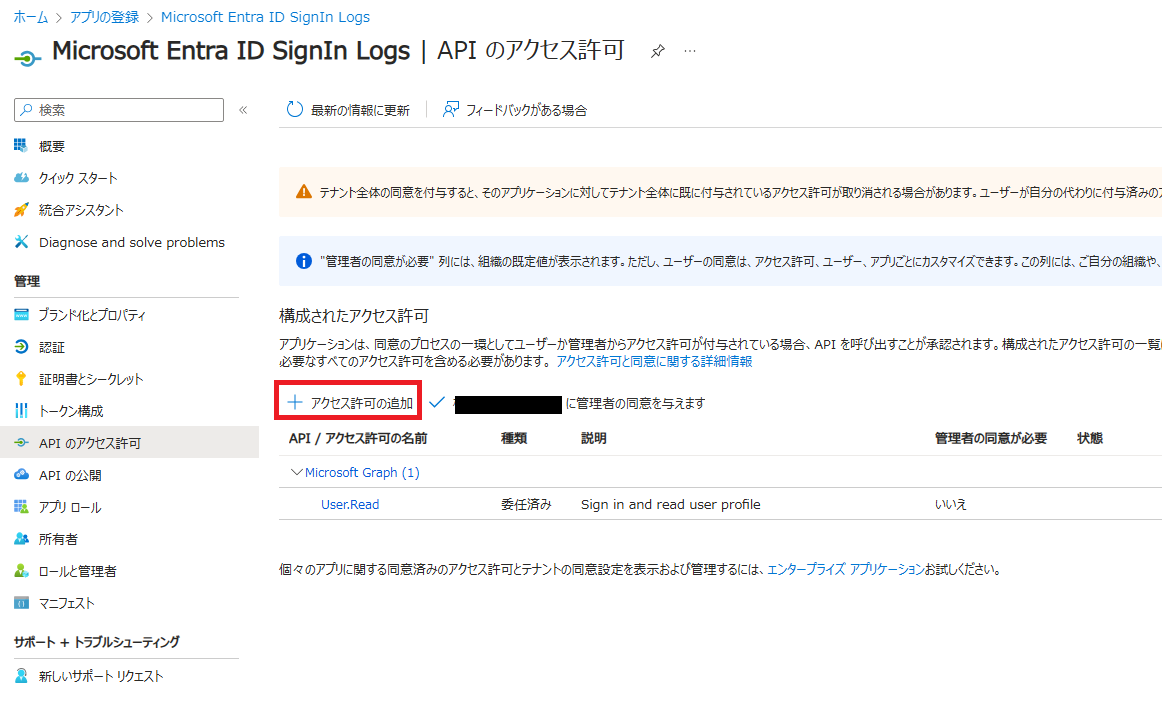This screenshot has height=707, width=1162.
Task: Click 最新の情報に更新 button
Action: [x=348, y=110]
